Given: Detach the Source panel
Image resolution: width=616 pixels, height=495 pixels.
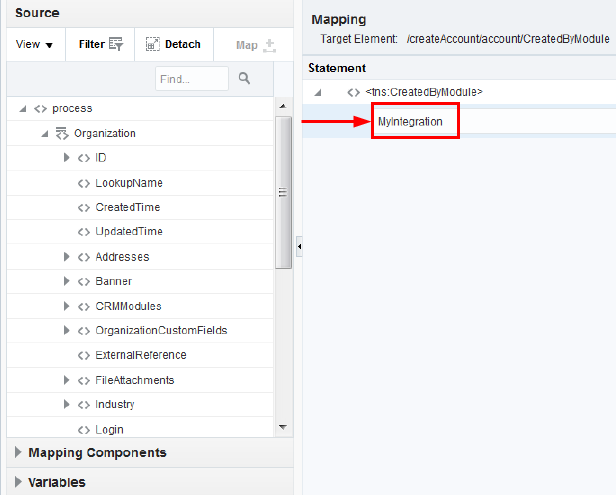Looking at the screenshot, I should [x=173, y=44].
